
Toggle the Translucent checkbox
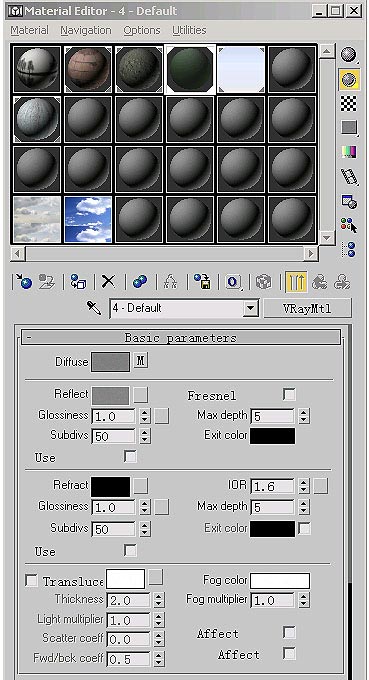(x=31, y=581)
